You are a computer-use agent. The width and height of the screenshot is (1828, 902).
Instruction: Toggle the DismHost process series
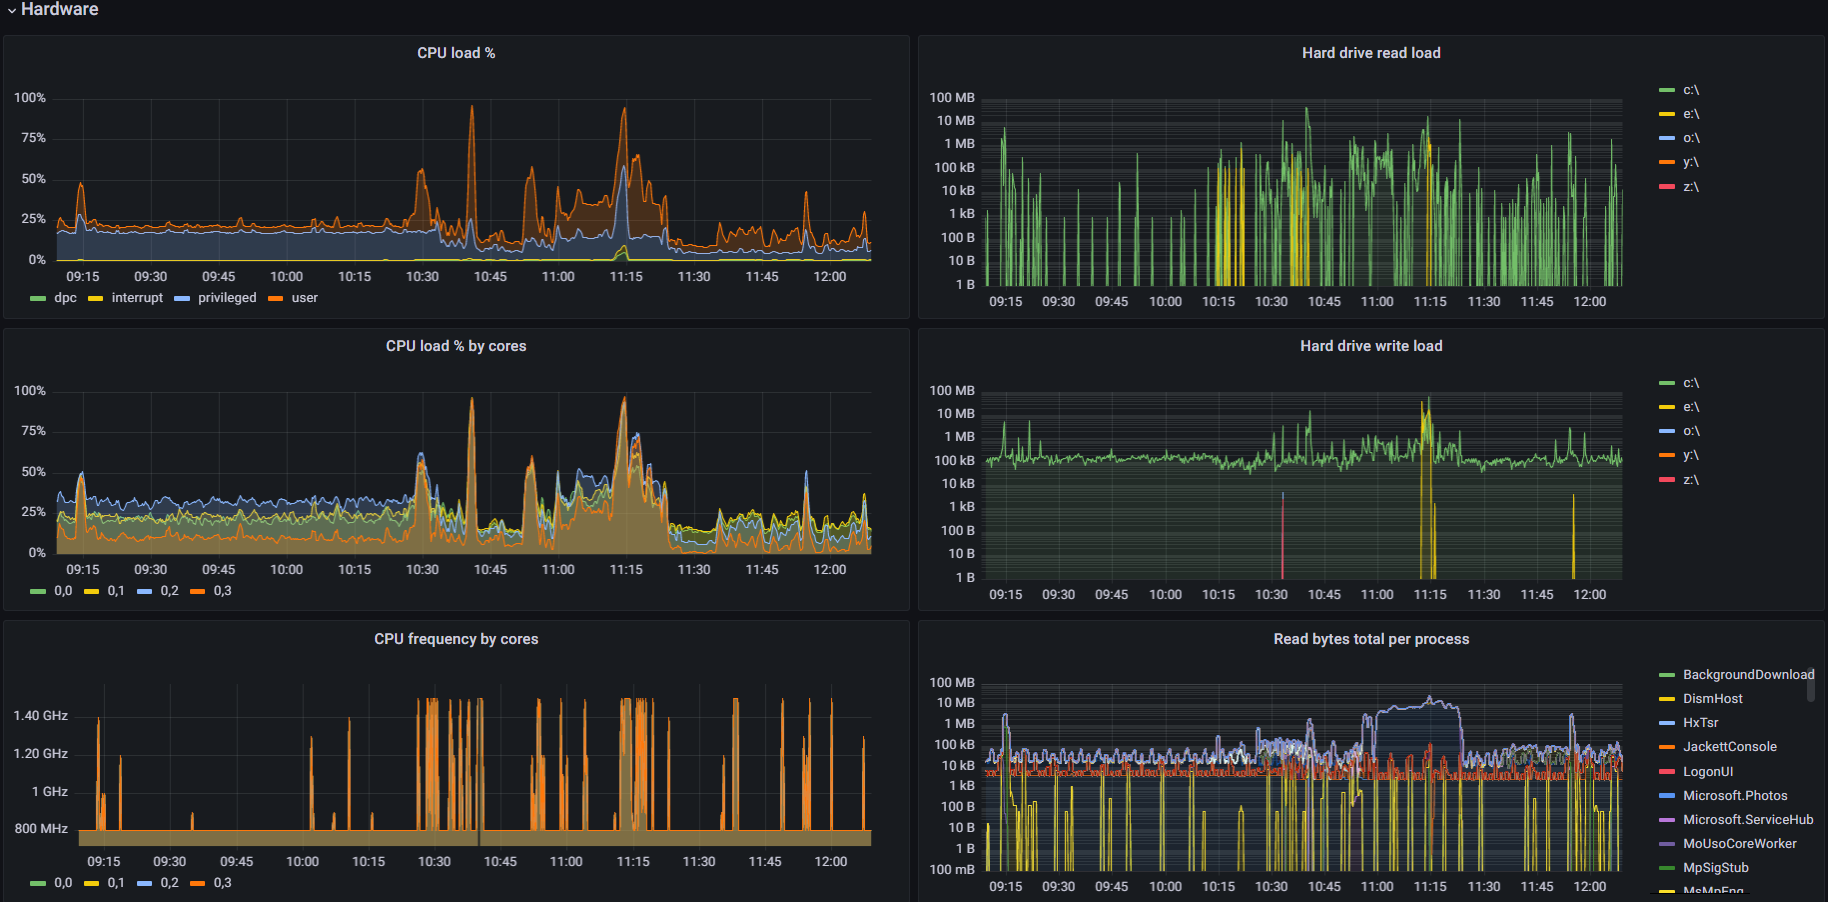[x=1713, y=699]
